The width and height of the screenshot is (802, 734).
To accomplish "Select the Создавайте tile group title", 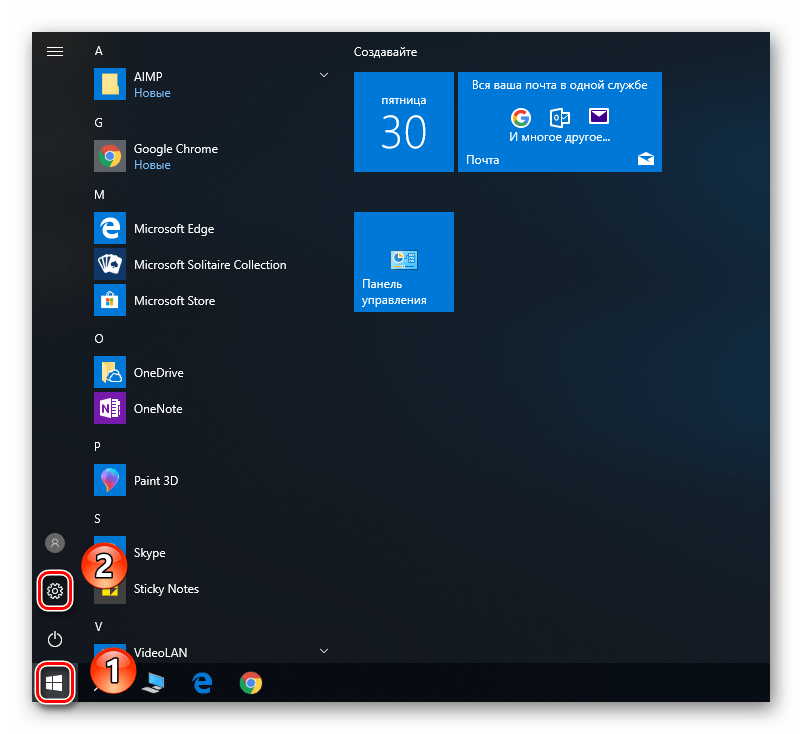I will 385,52.
